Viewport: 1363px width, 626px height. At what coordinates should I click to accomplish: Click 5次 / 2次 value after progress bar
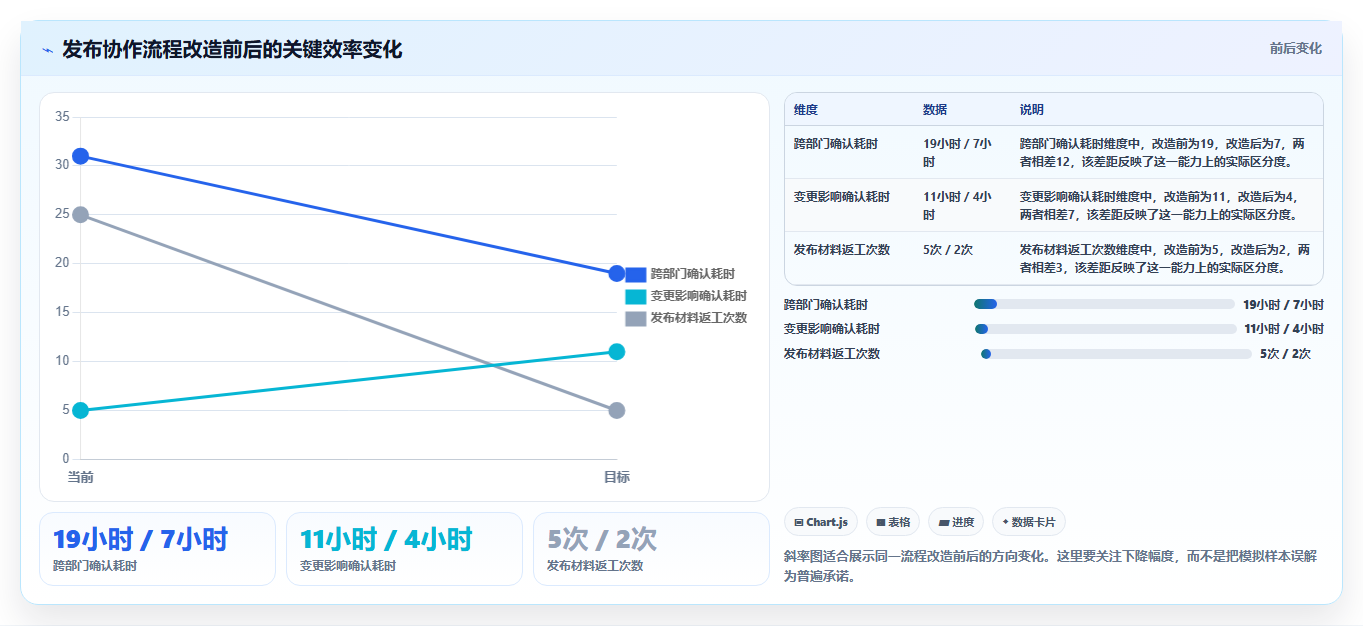[1285, 354]
